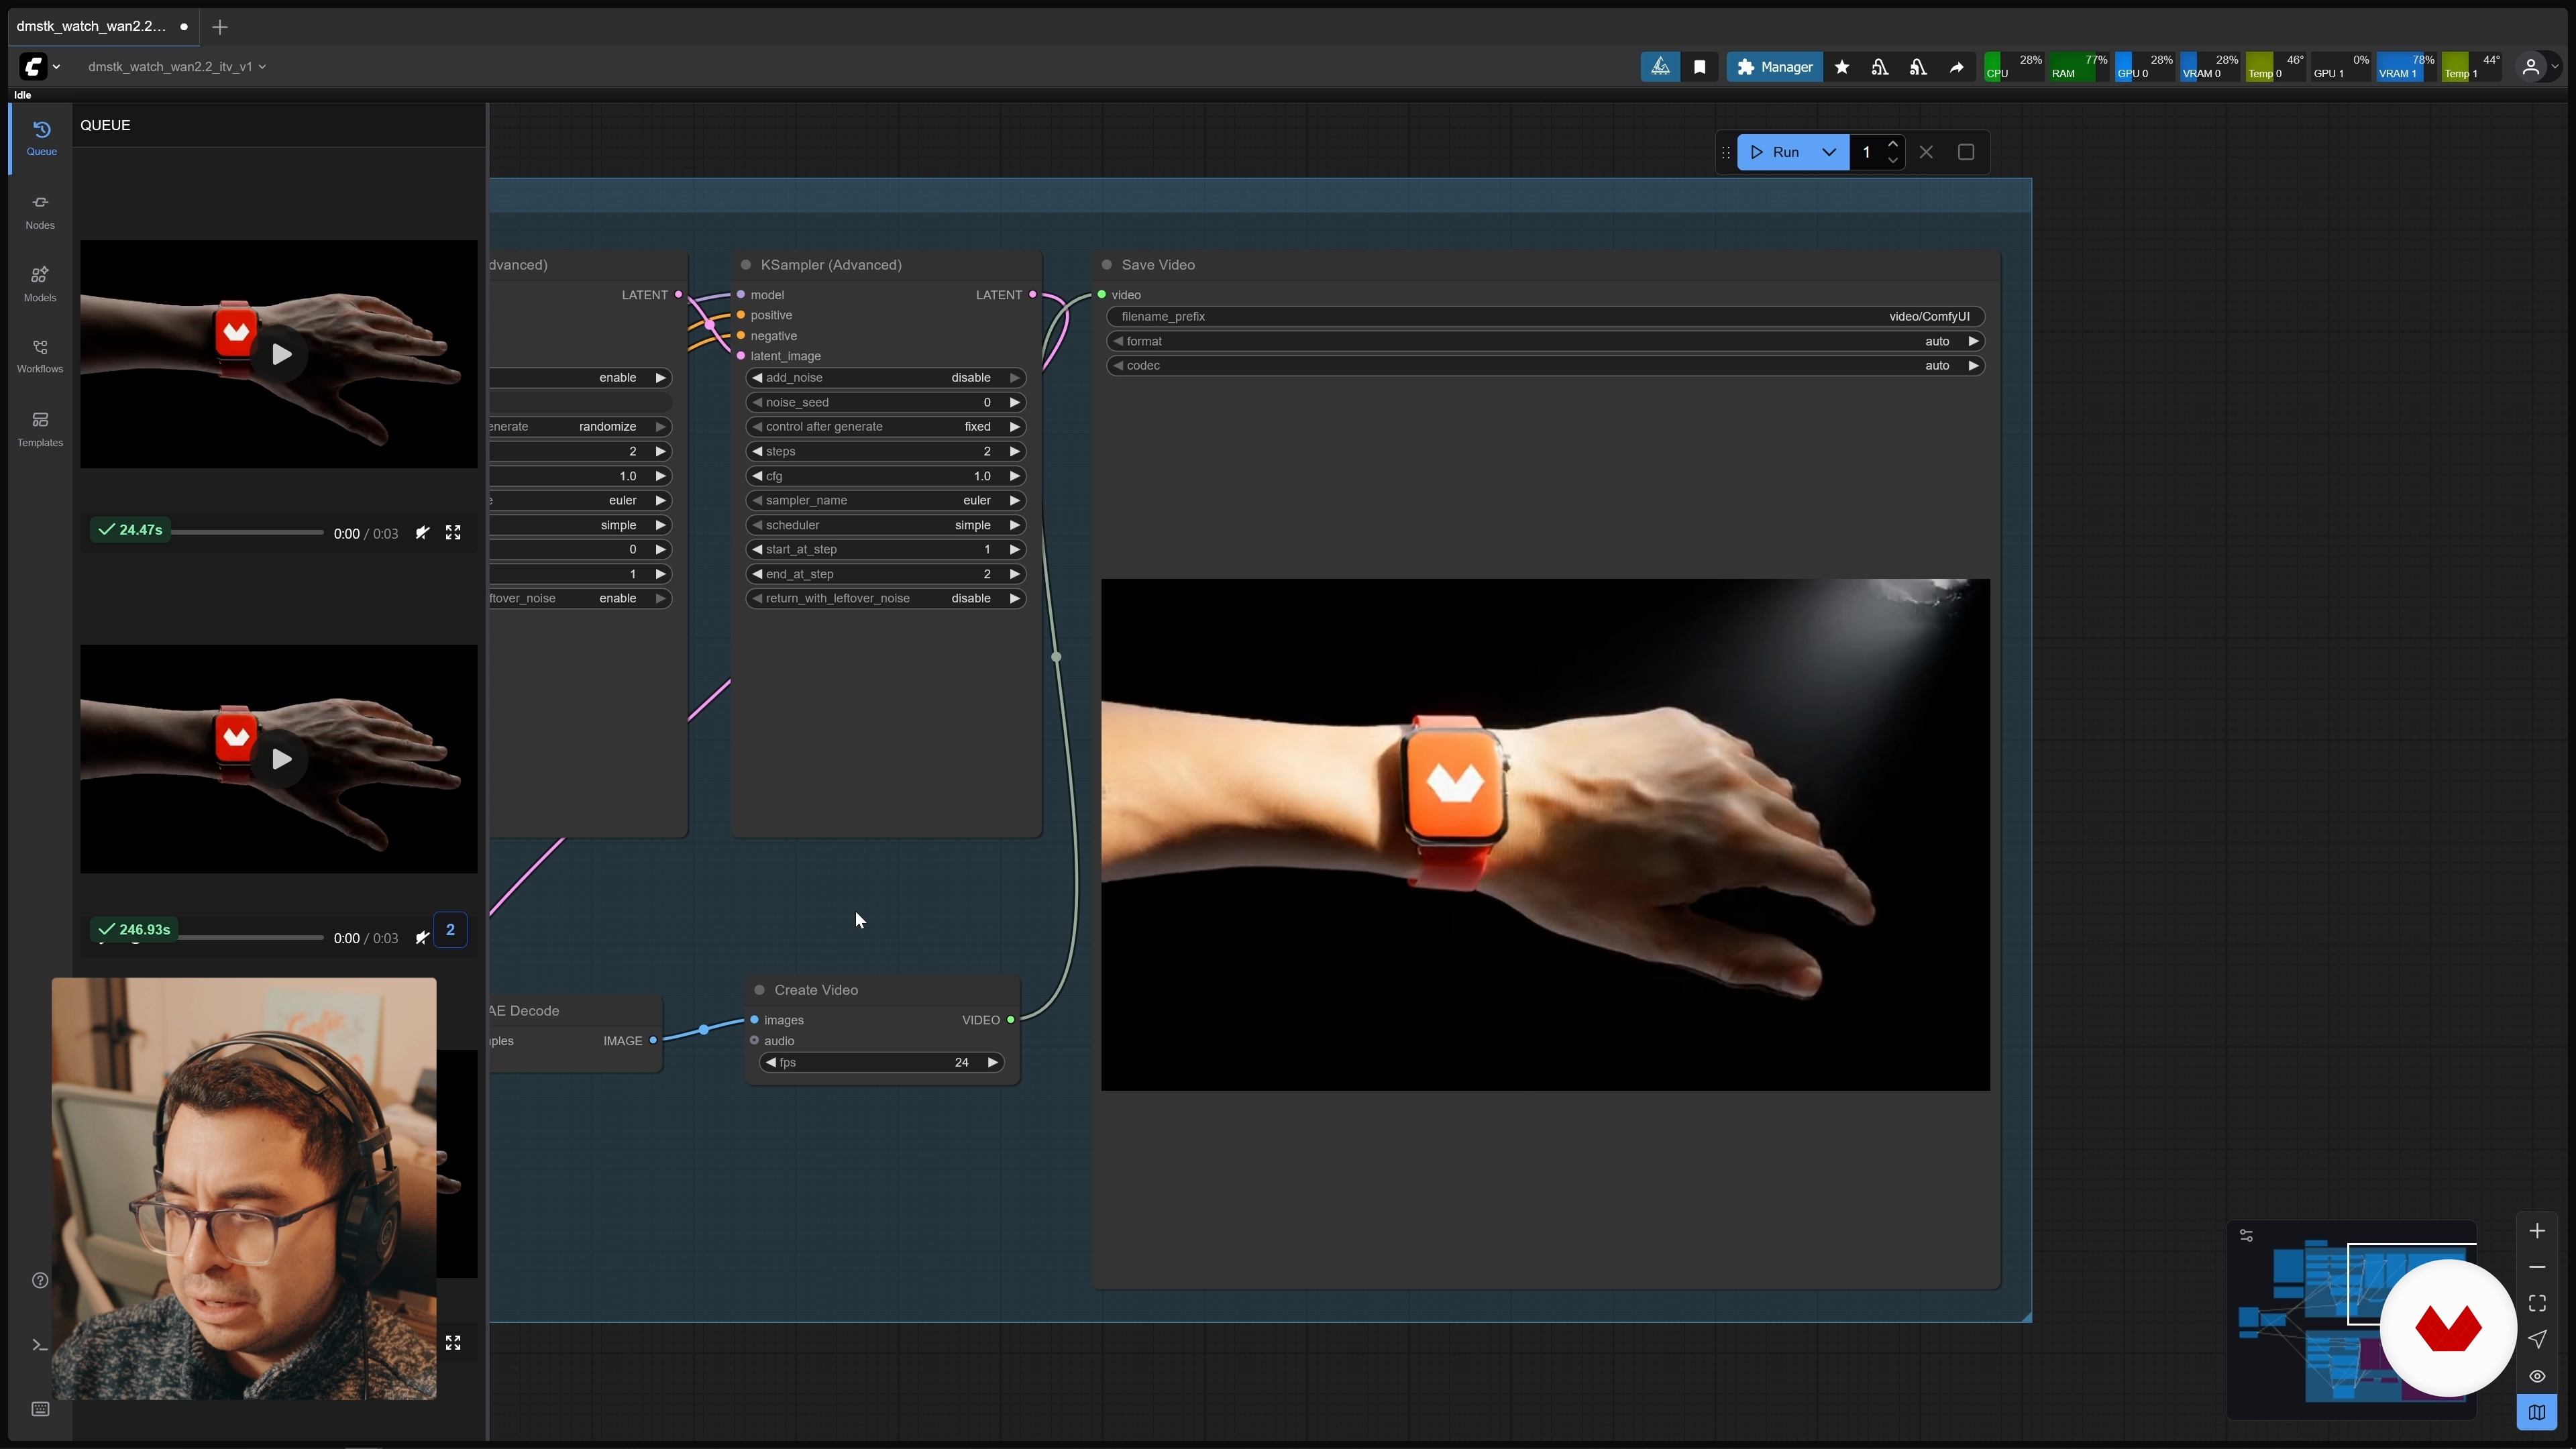Add a new workflow tab

click(220, 27)
